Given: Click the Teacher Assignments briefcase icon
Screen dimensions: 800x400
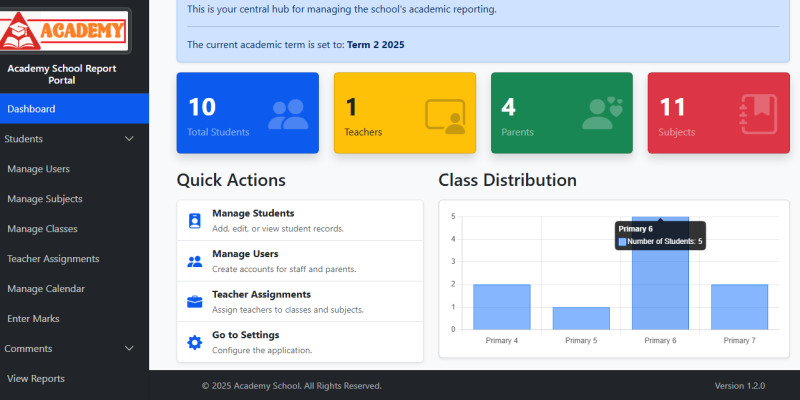Looking at the screenshot, I should pyautogui.click(x=194, y=302).
